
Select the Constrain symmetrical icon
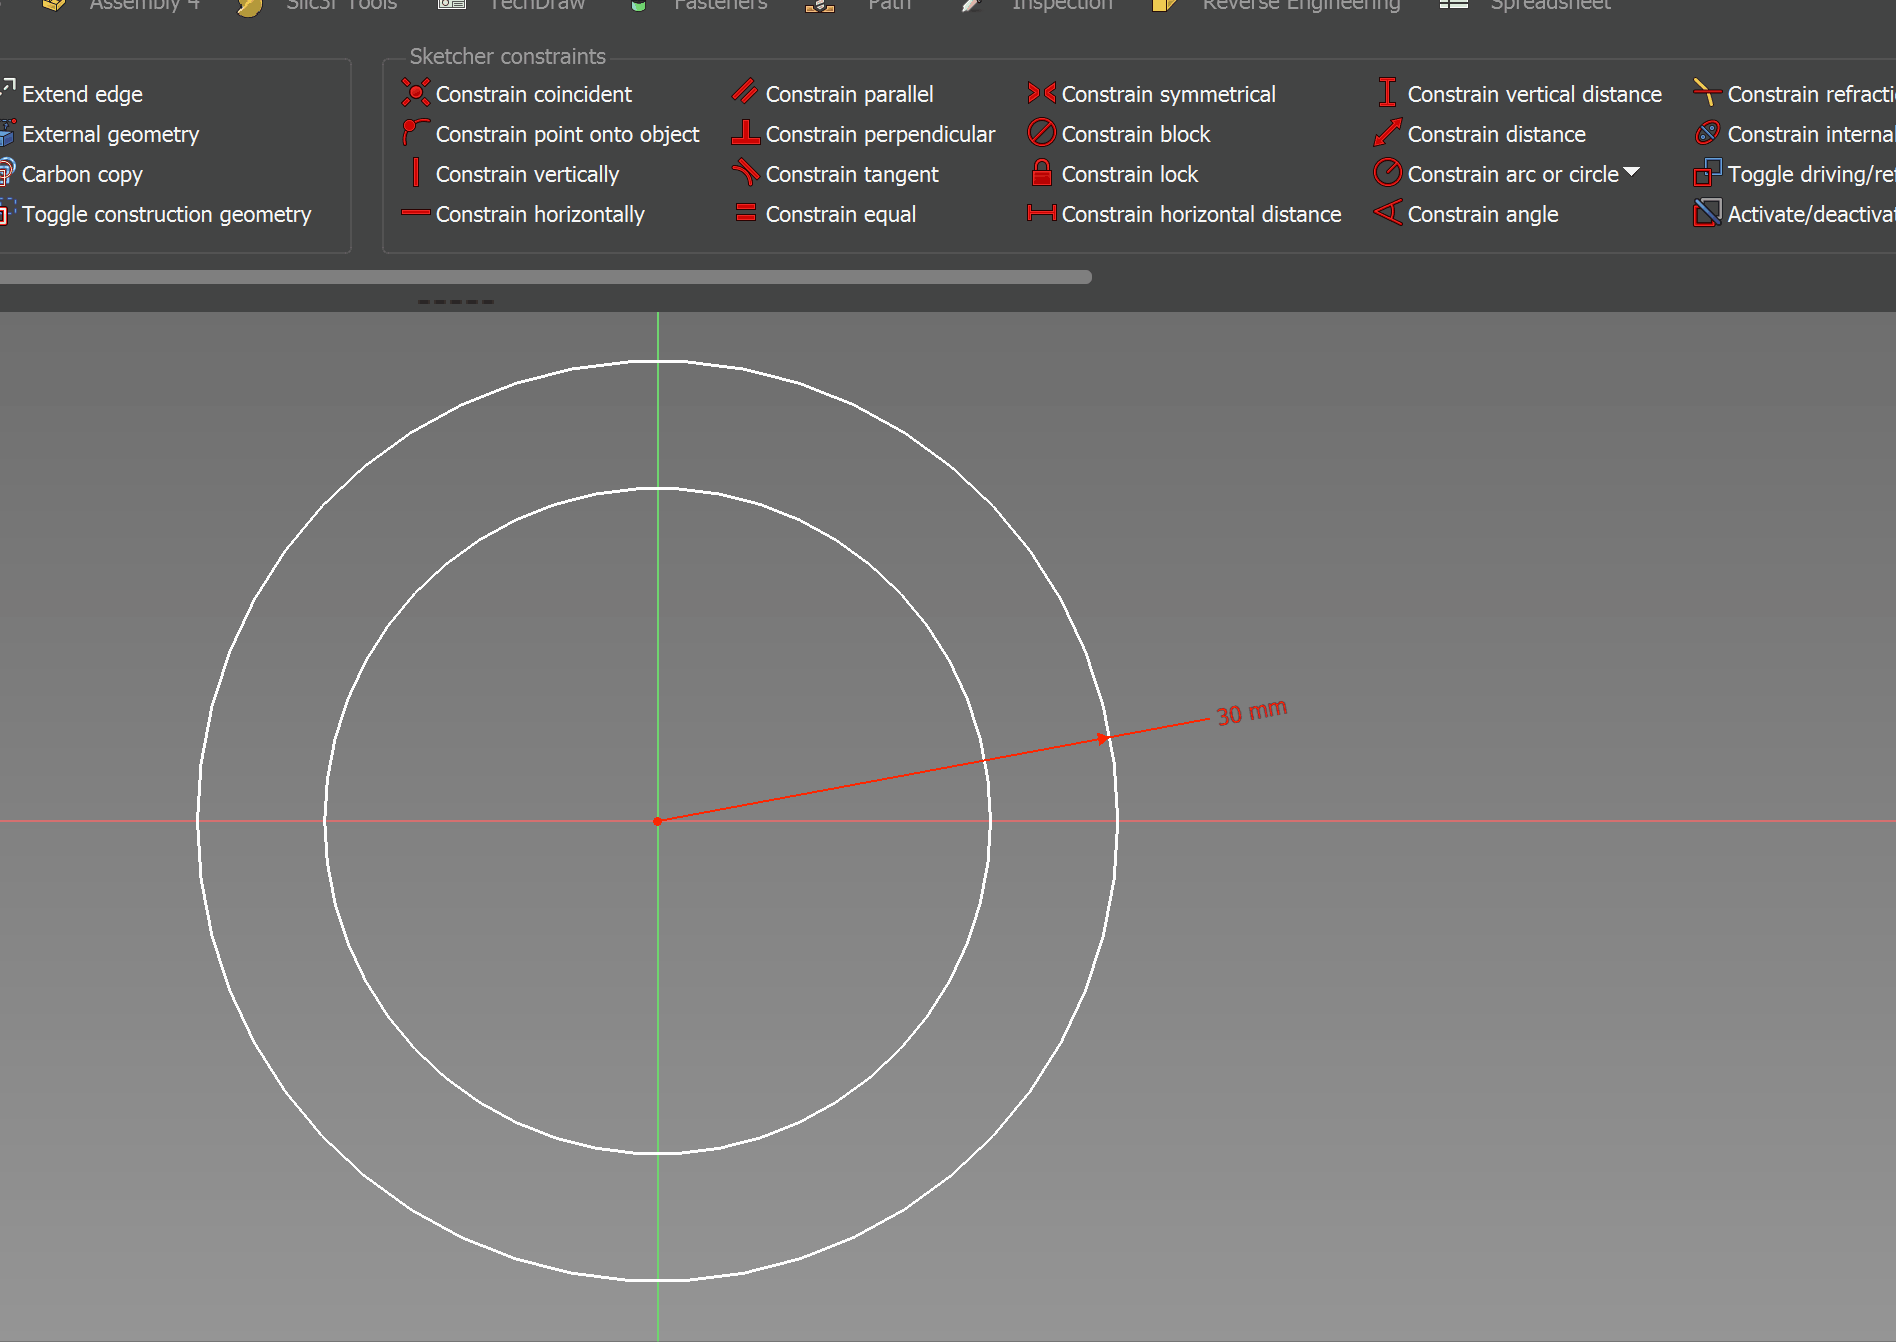click(x=1041, y=93)
